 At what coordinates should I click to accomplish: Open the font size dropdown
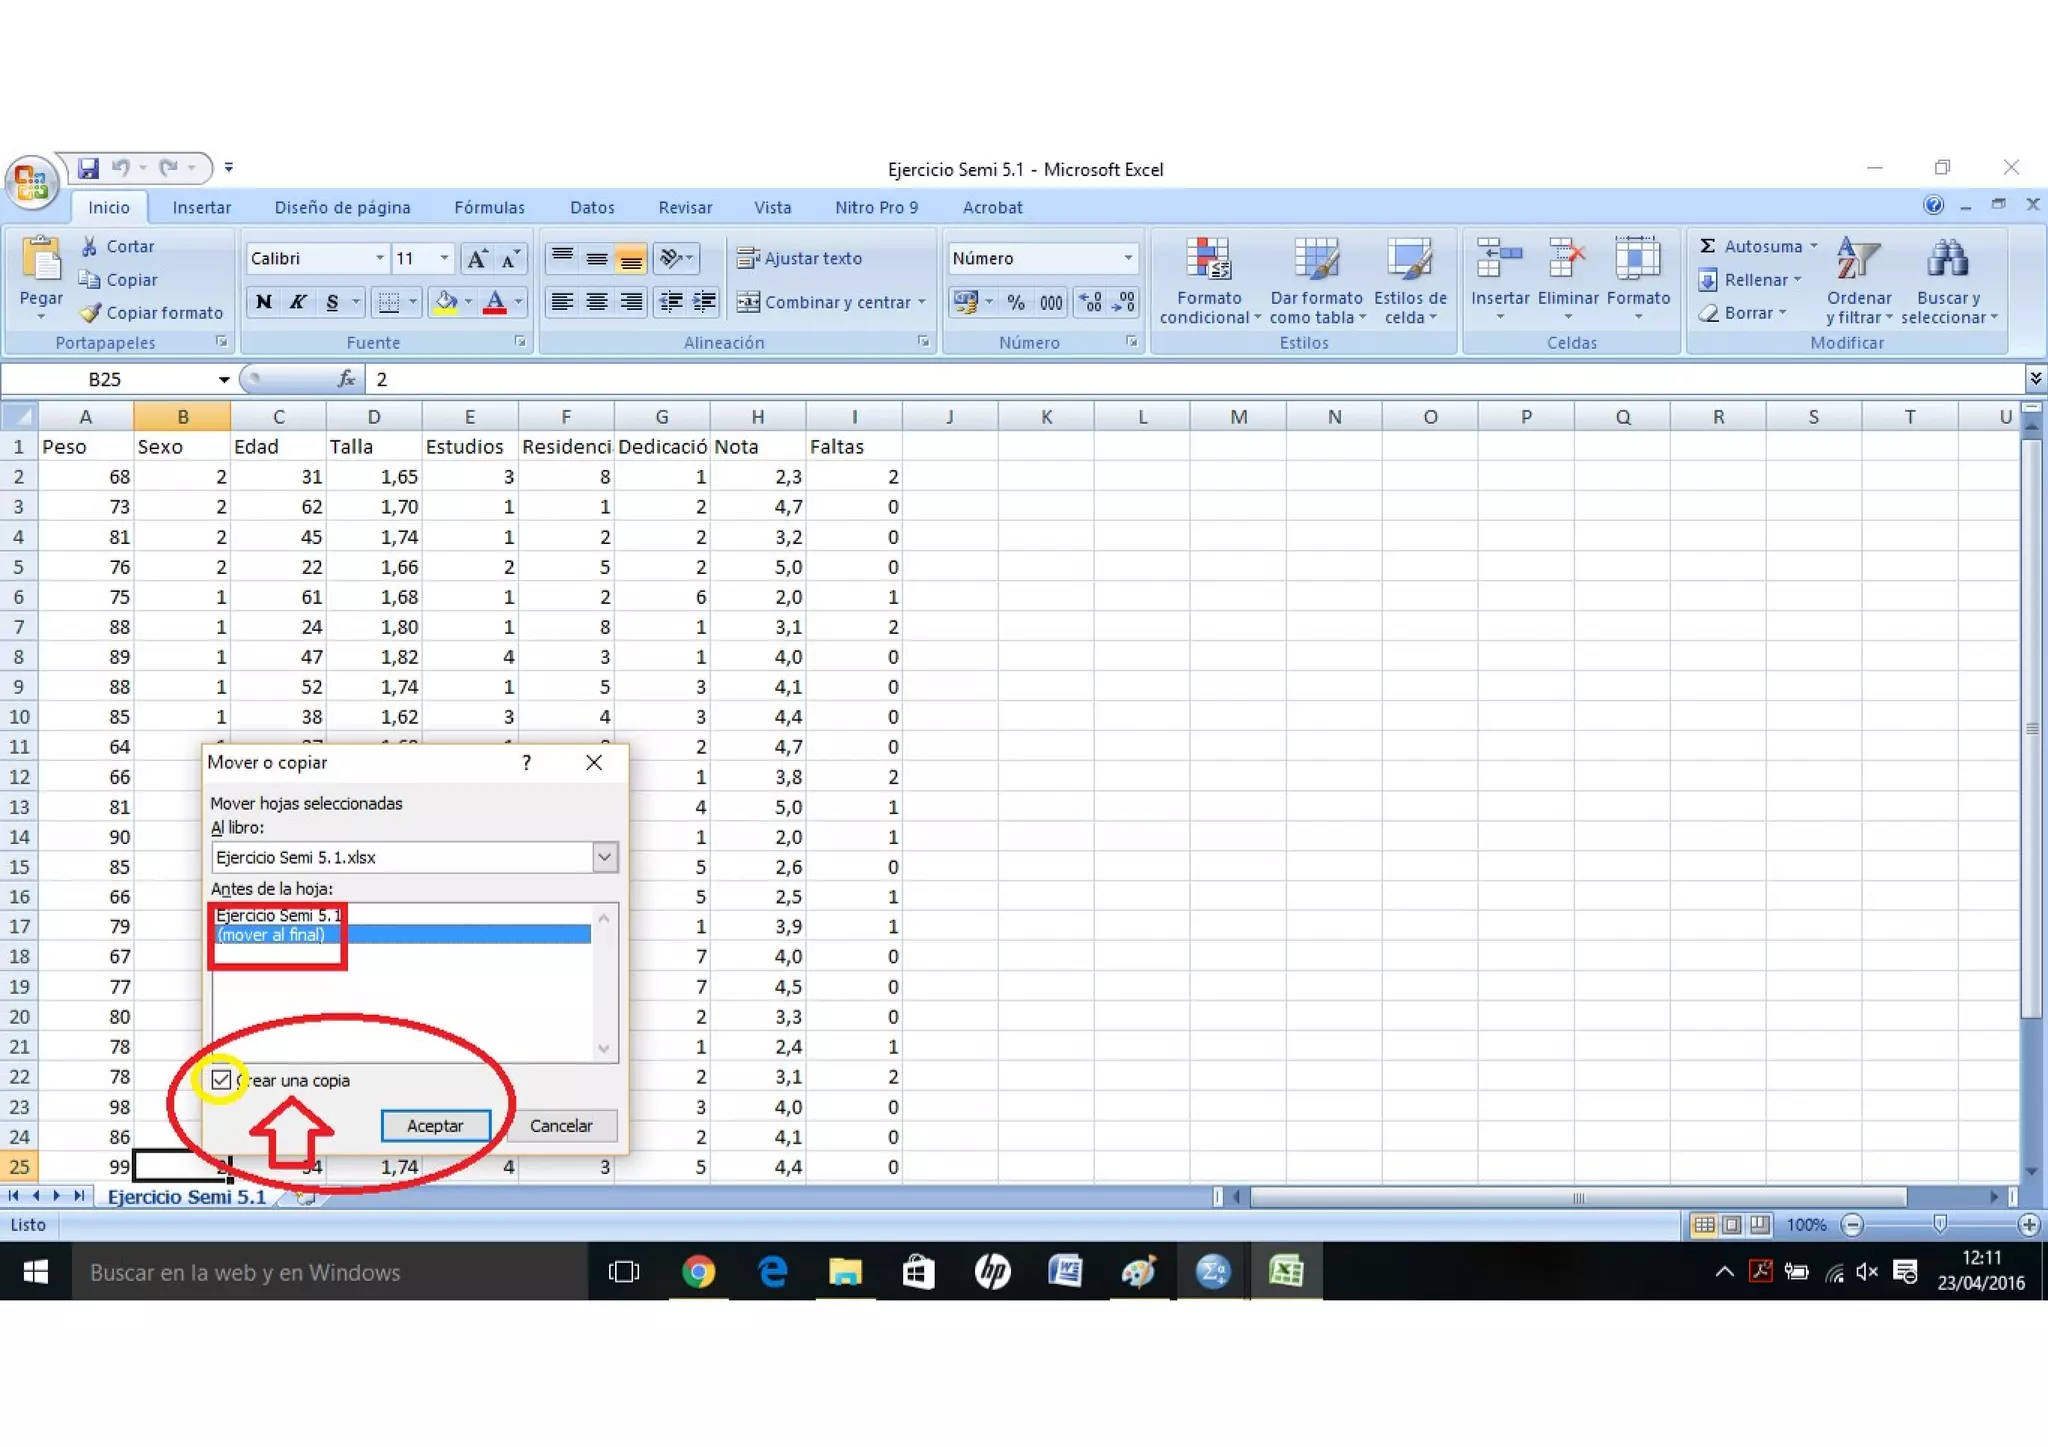pos(444,258)
